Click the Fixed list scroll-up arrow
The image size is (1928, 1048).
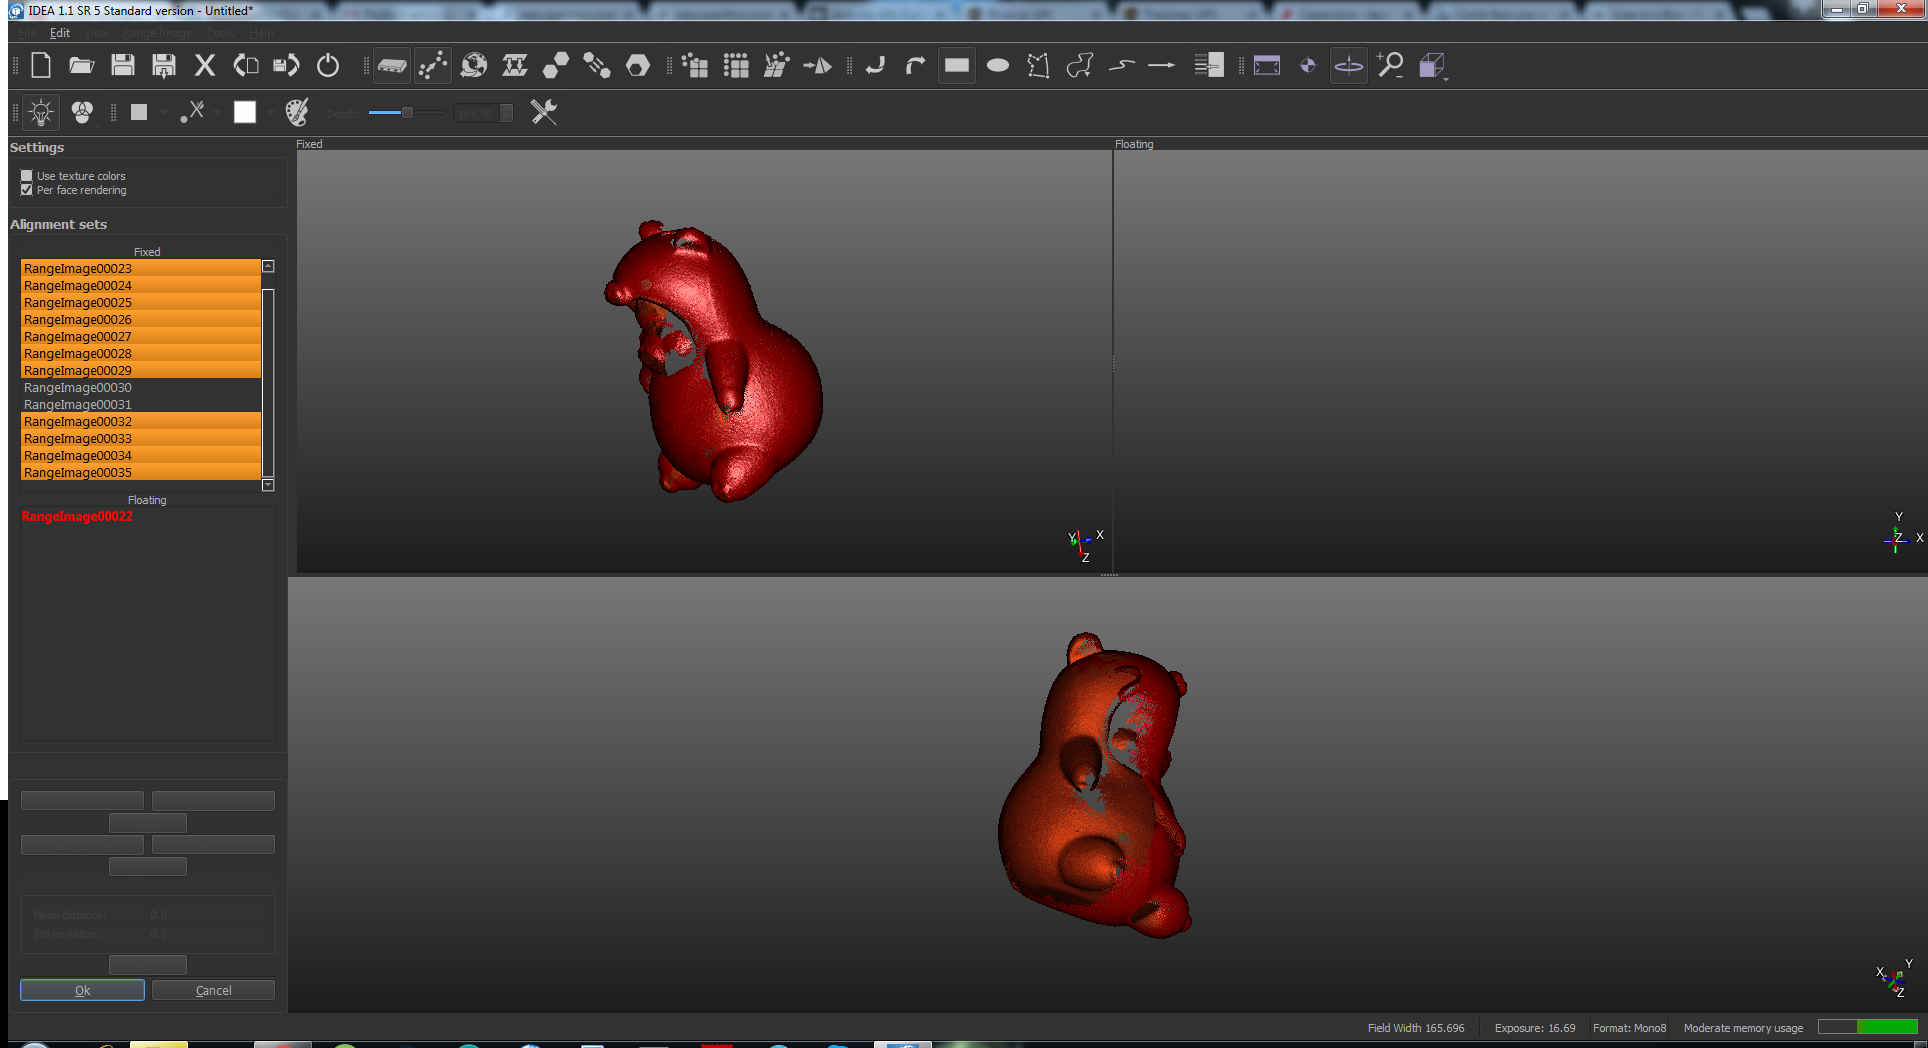(x=268, y=267)
